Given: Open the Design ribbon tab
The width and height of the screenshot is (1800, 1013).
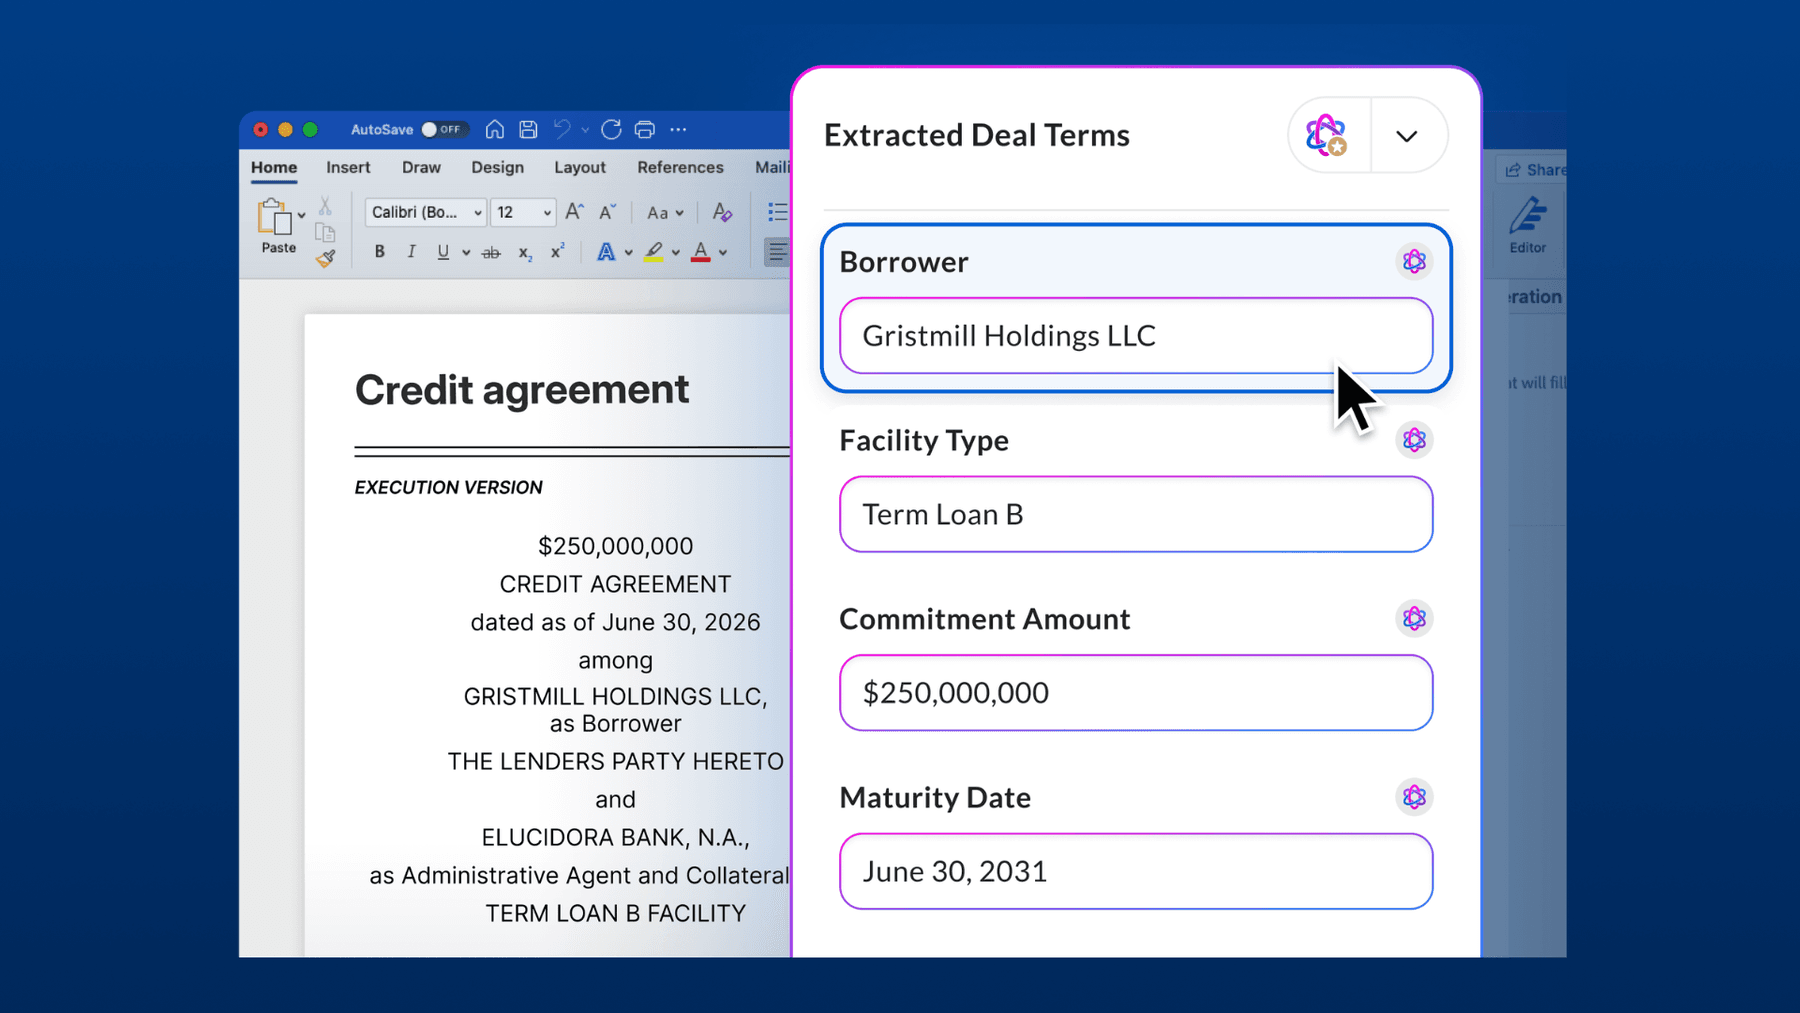Looking at the screenshot, I should pos(497,167).
